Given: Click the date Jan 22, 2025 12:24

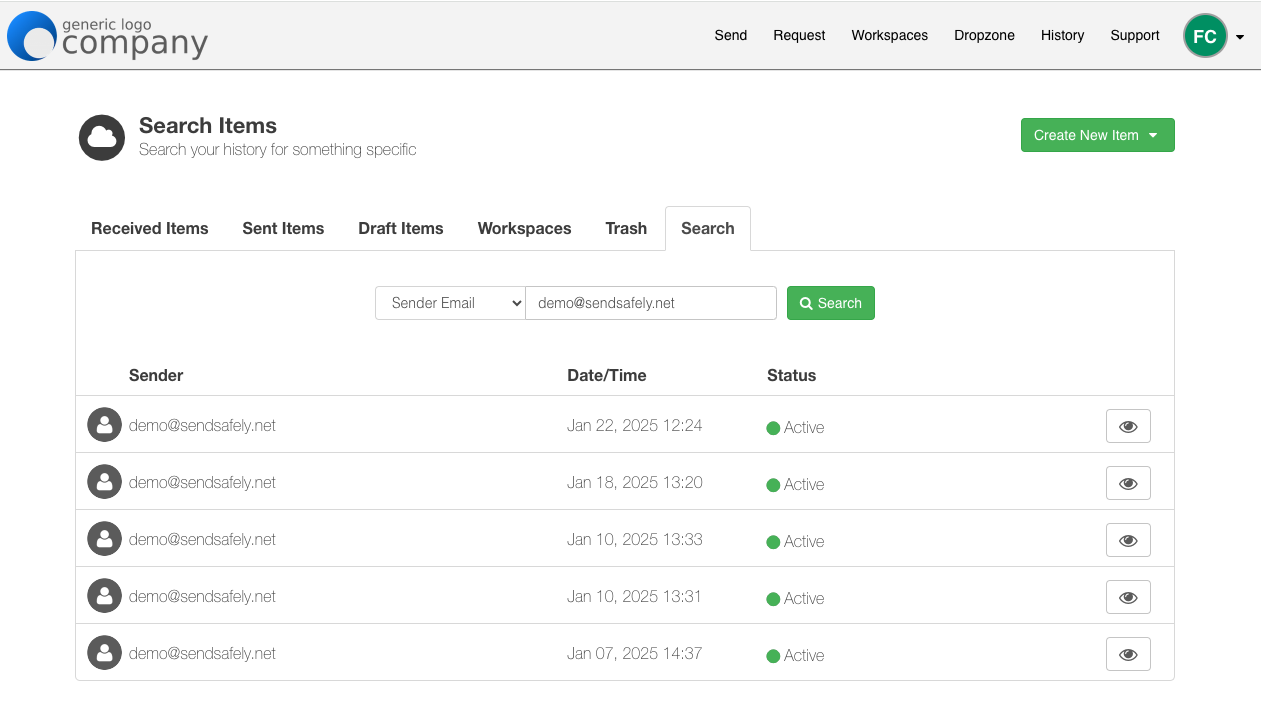Looking at the screenshot, I should tap(635, 425).
